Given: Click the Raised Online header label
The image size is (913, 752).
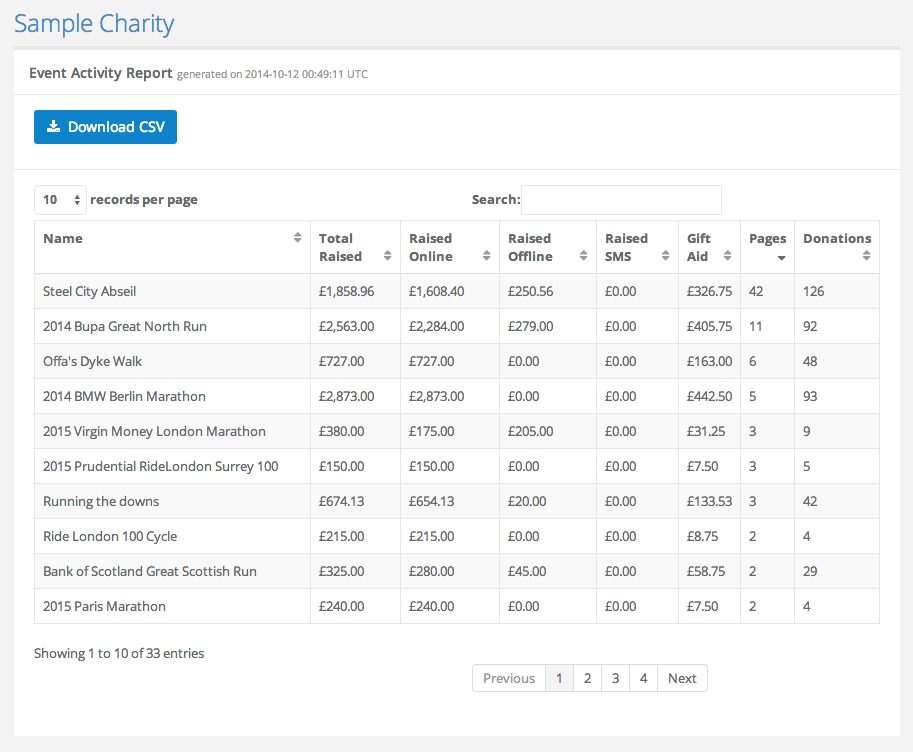Looking at the screenshot, I should click(x=431, y=247).
